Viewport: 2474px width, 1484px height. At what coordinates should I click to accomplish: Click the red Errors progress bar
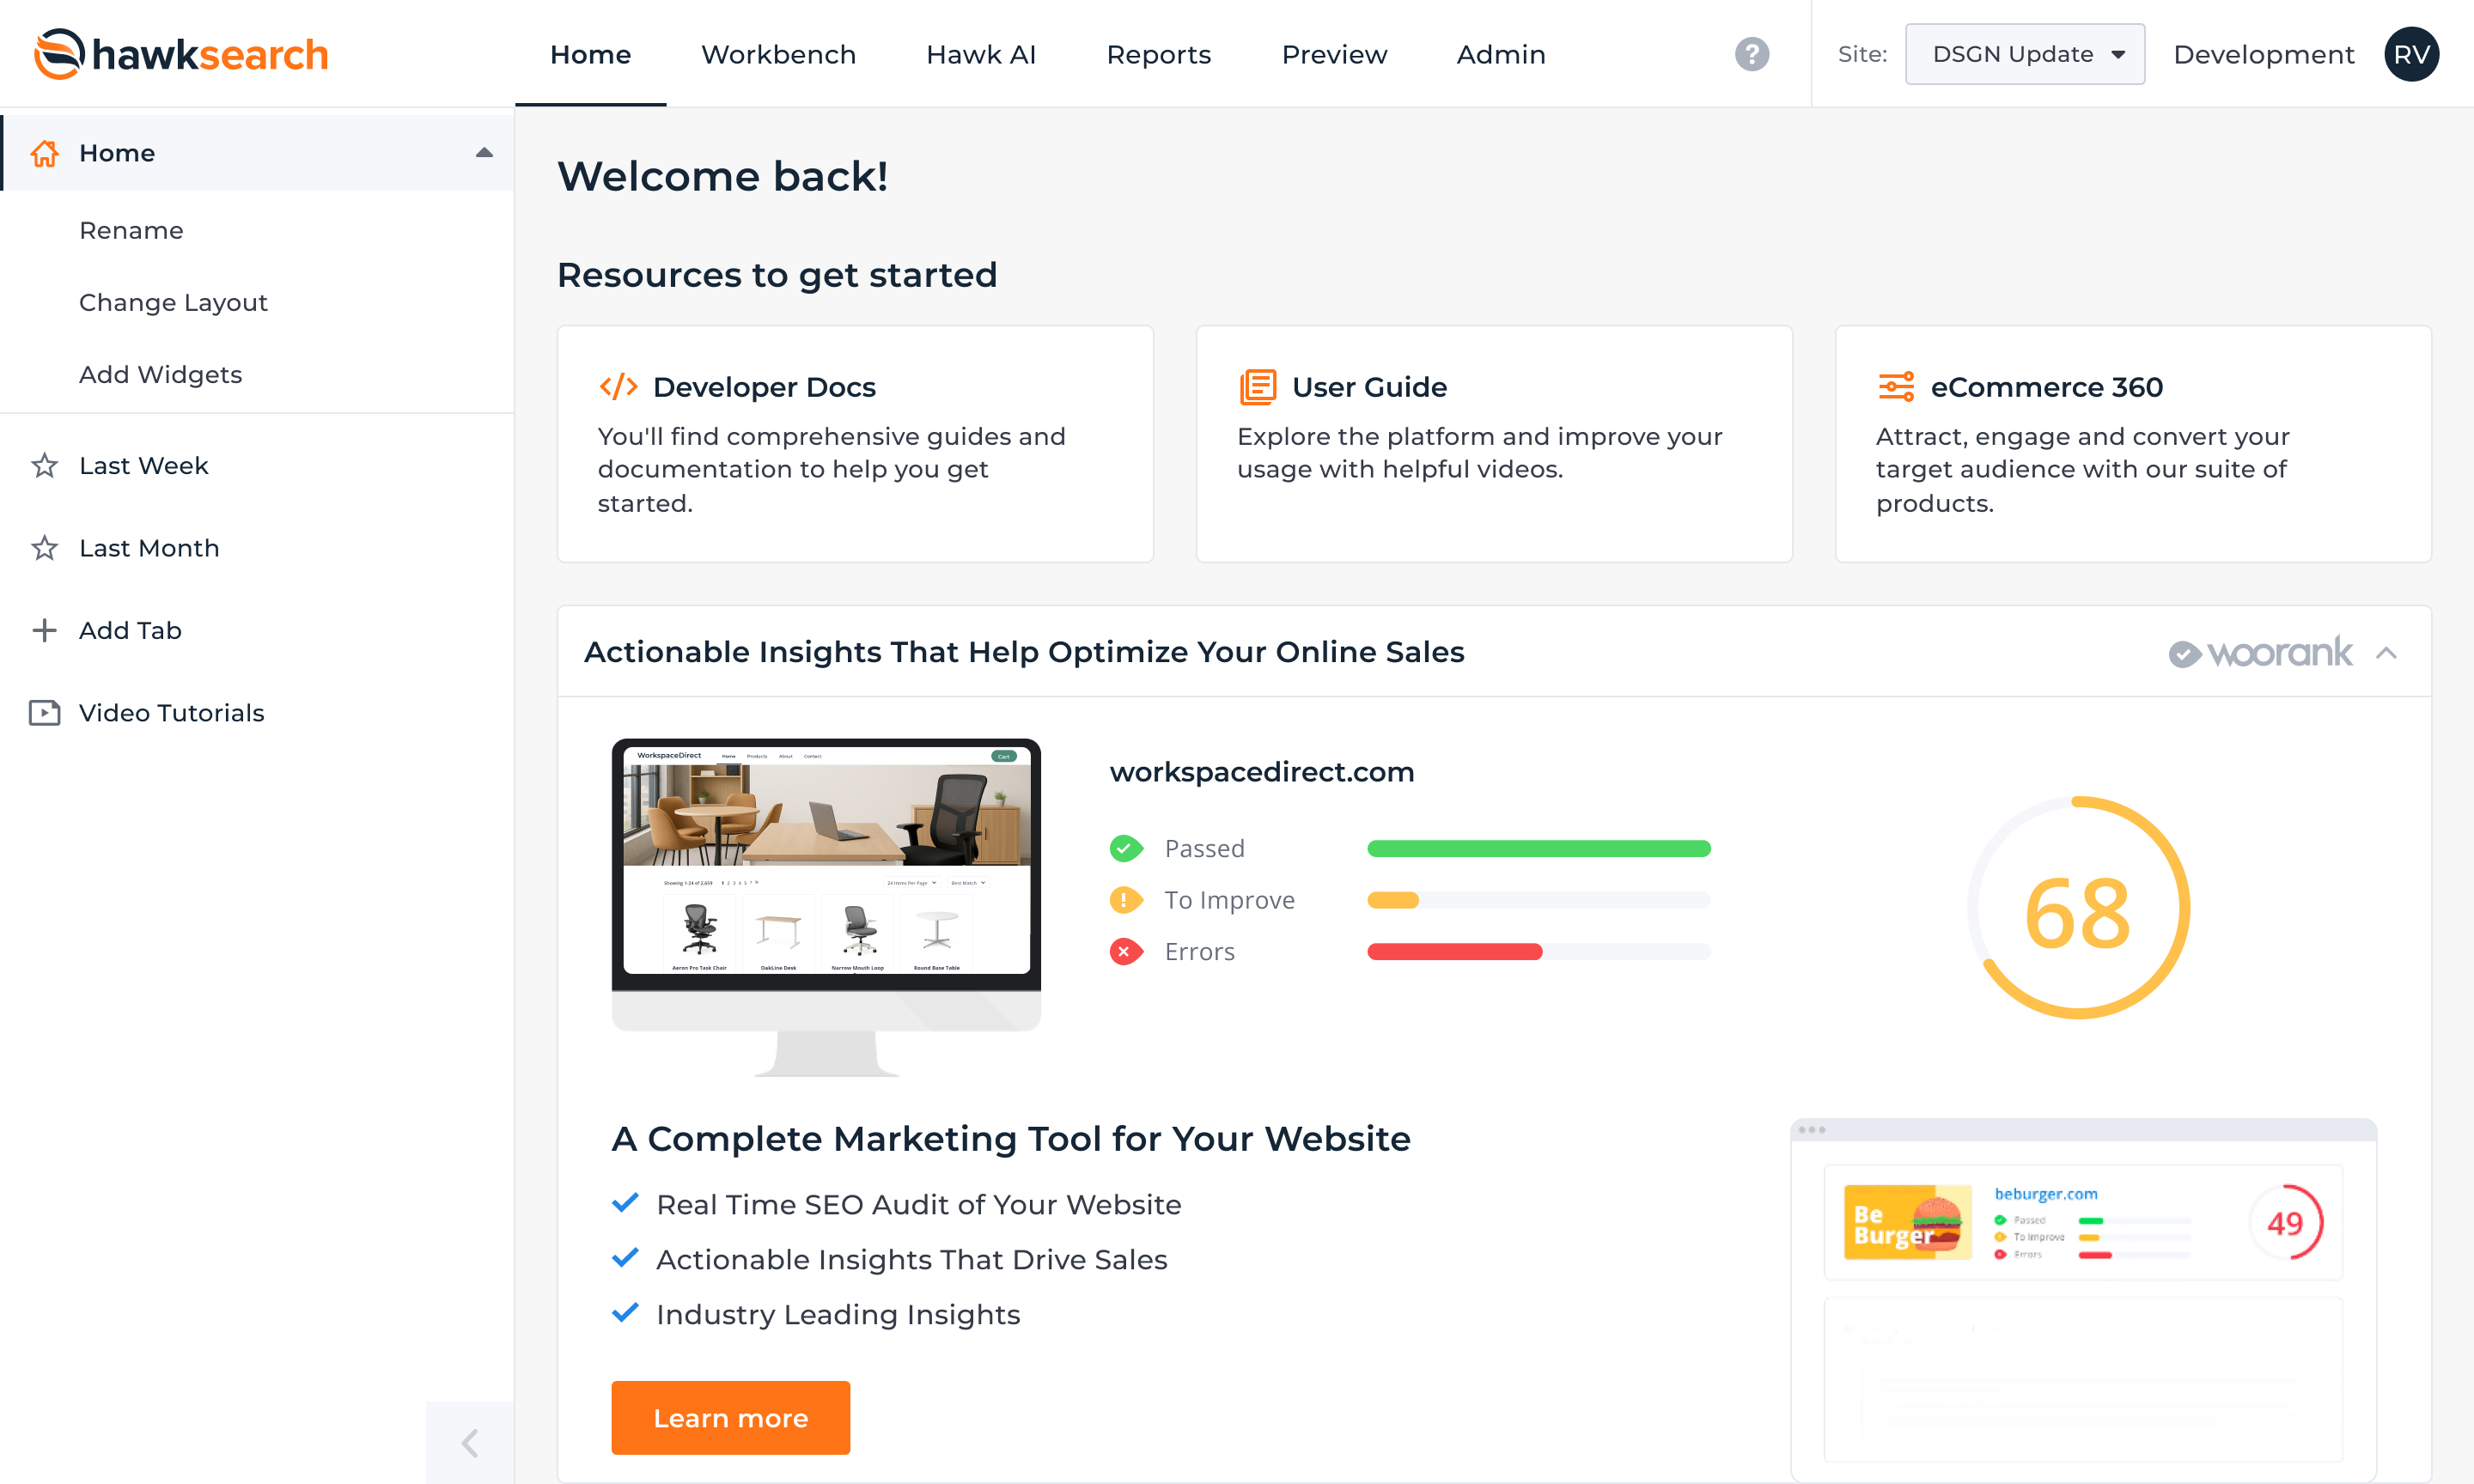click(x=1454, y=952)
